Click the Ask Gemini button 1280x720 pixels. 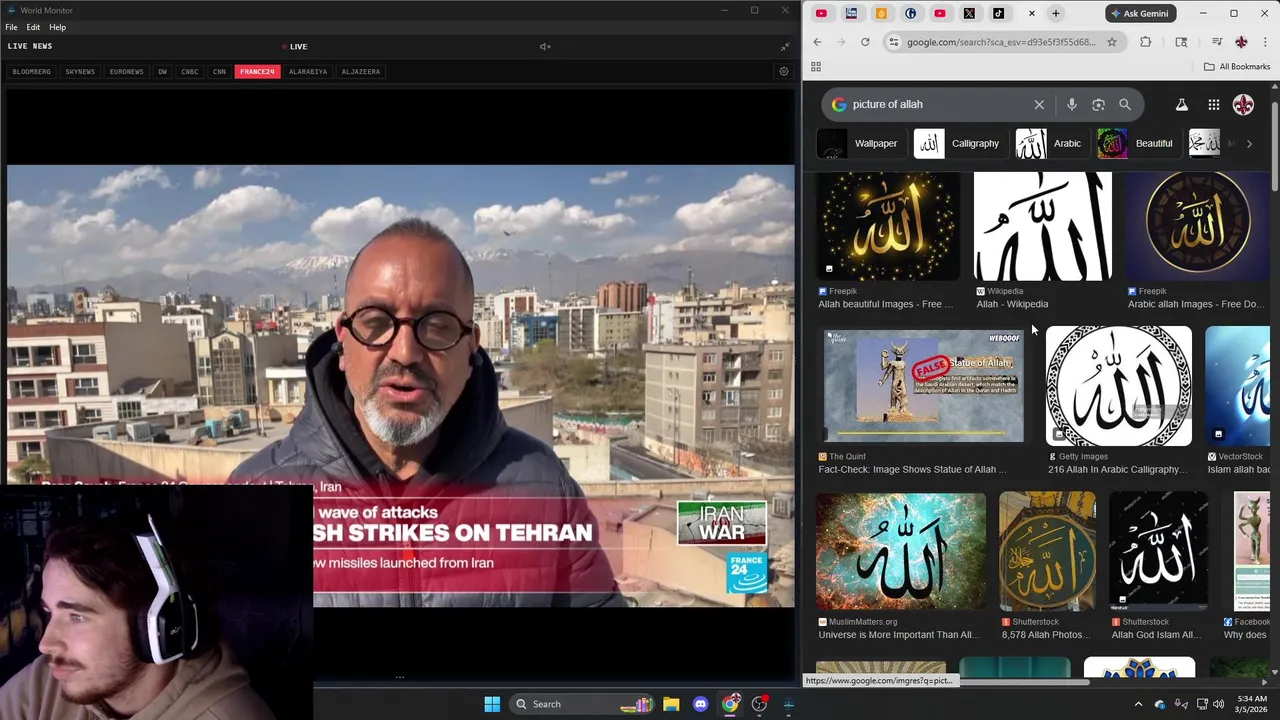coord(1139,13)
